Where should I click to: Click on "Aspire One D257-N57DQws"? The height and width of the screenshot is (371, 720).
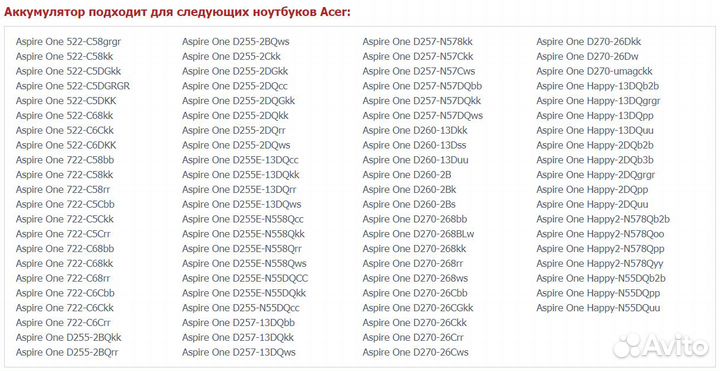pos(423,115)
